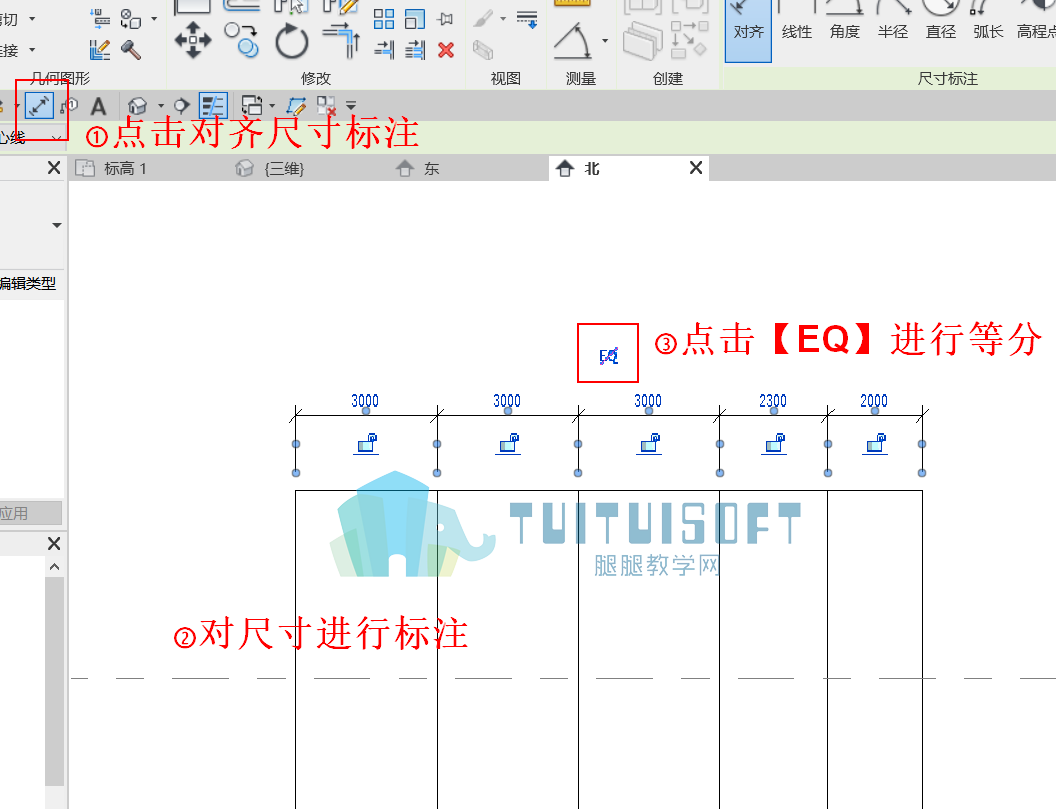Screen dimensions: 1056x809
Task: Close the Properties panel
Action: point(55,168)
